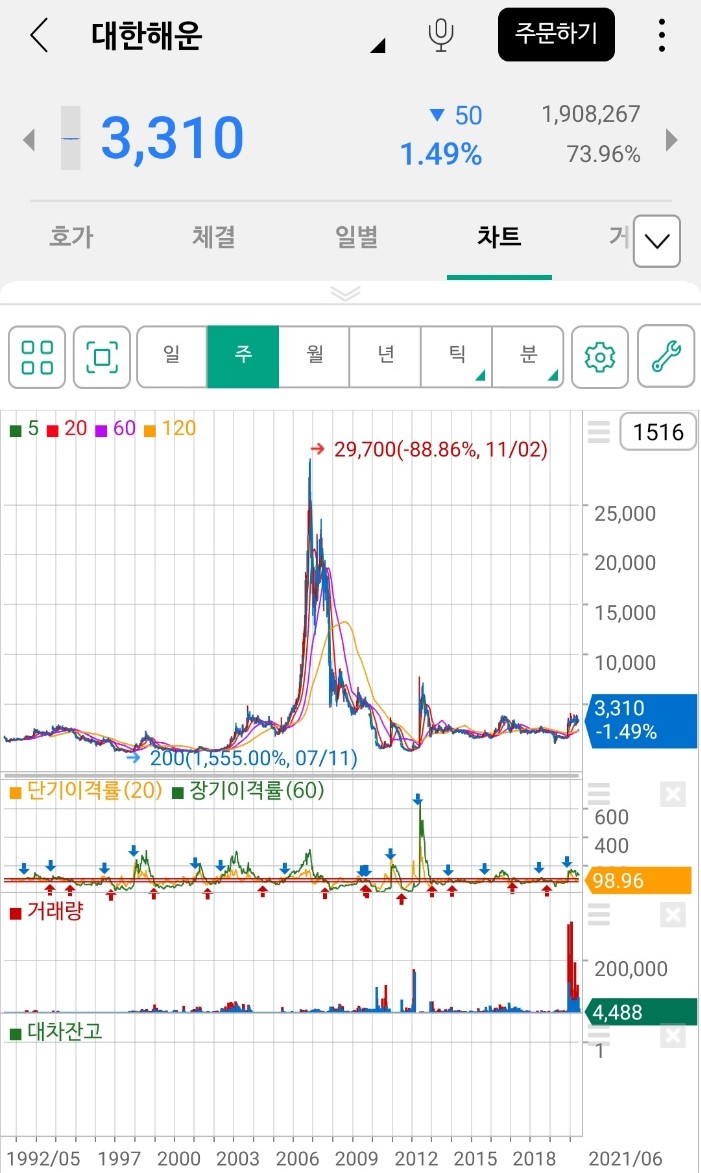Tap the 대차잔고 legend label

(x=56, y=1032)
